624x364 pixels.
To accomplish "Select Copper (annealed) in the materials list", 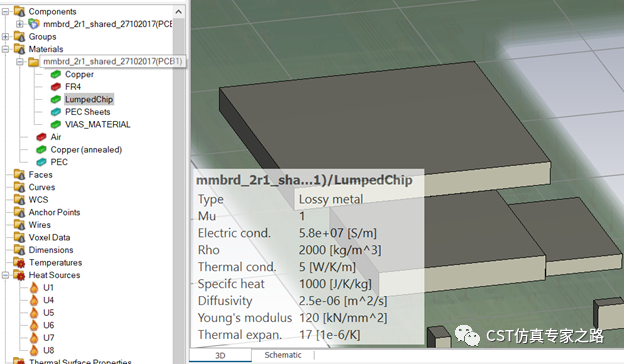I will pos(86,150).
